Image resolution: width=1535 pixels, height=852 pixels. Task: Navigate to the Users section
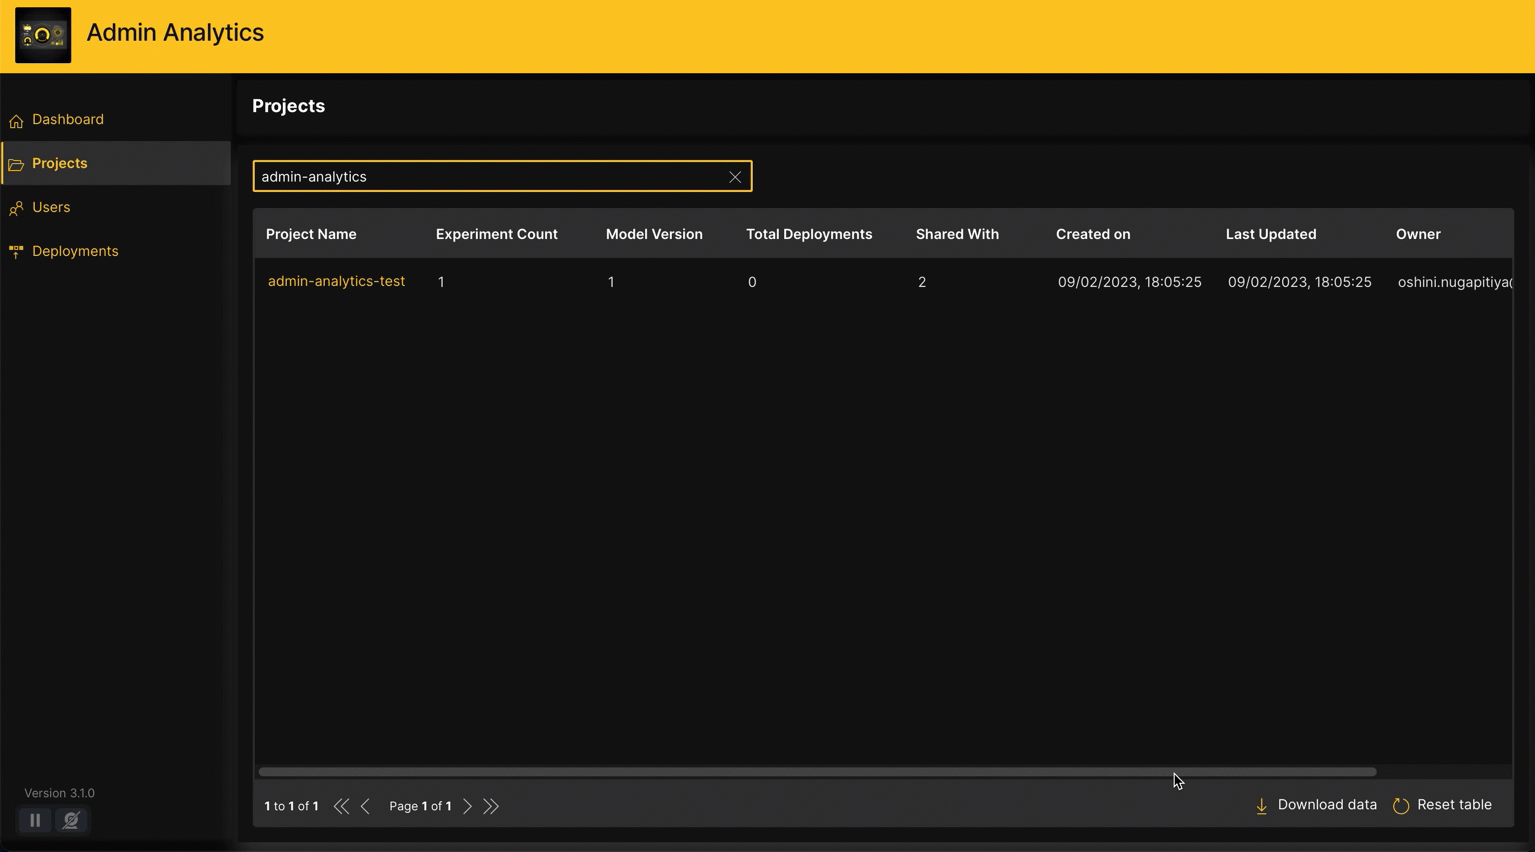point(50,207)
